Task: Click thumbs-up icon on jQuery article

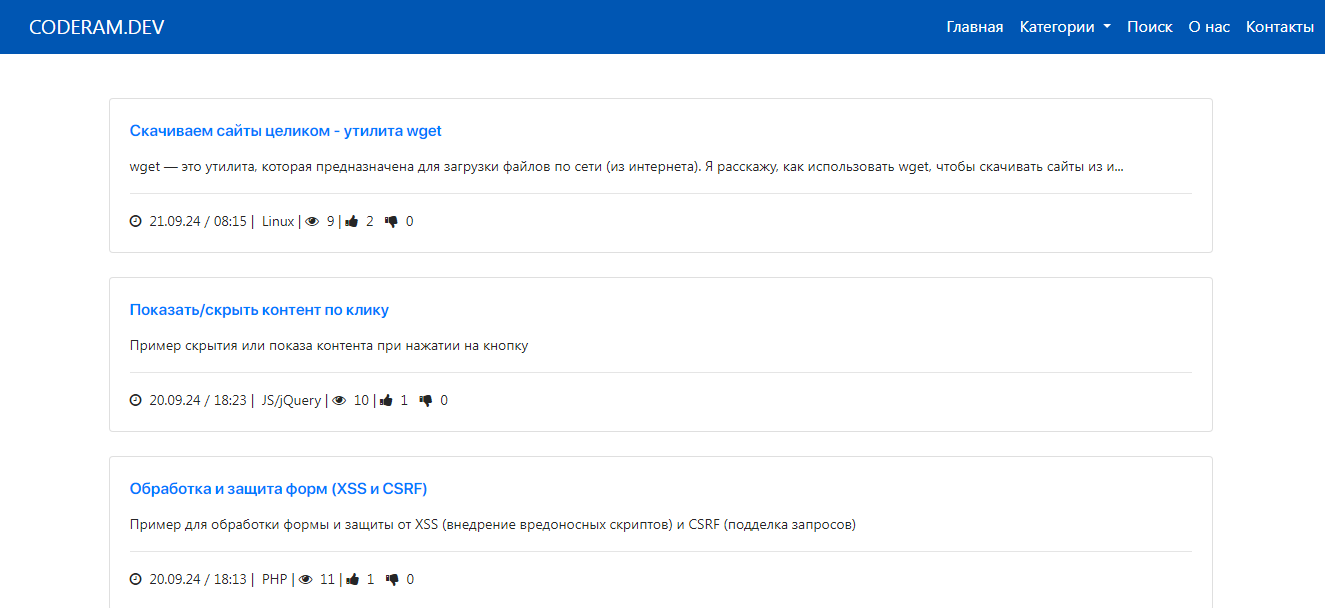Action: click(x=386, y=401)
